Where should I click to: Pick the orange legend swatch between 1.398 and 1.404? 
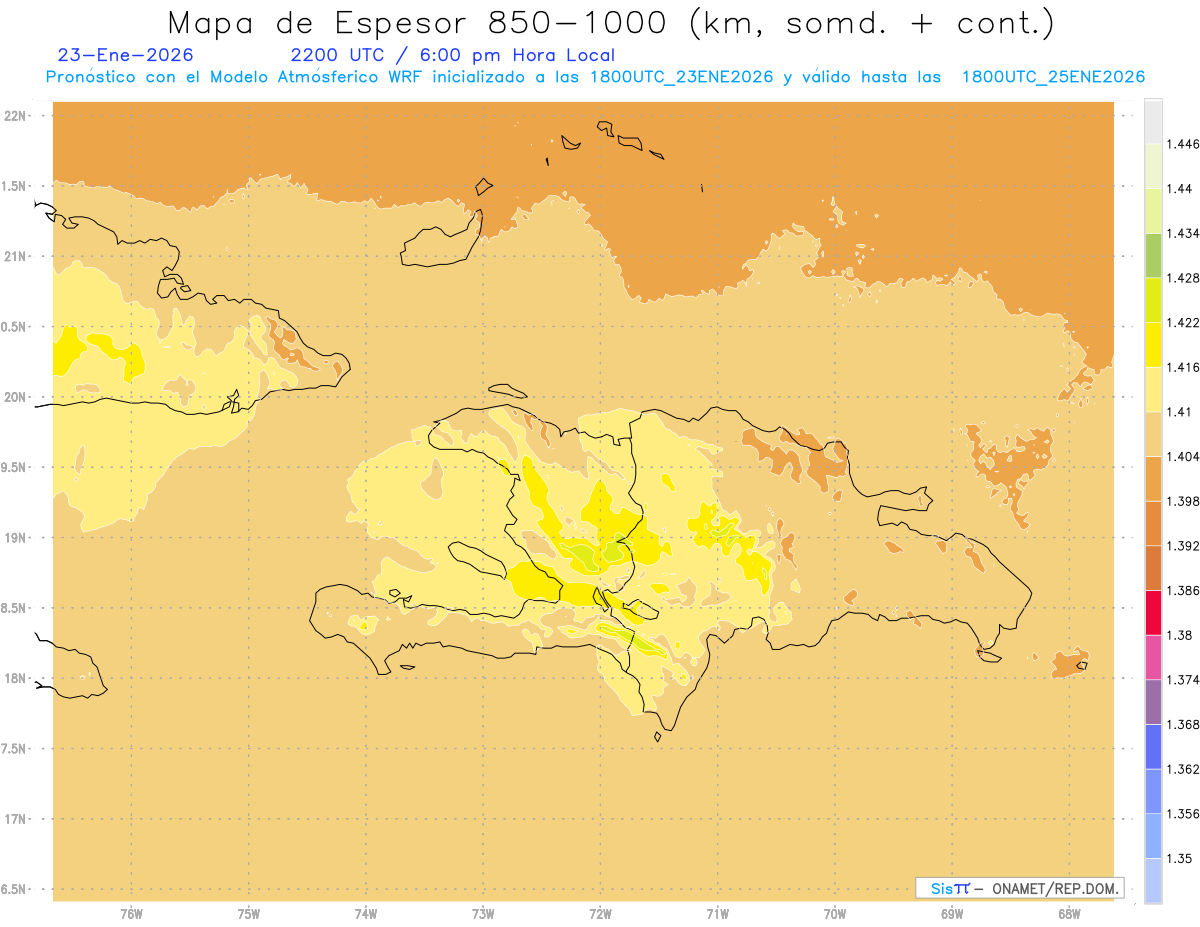point(1153,478)
